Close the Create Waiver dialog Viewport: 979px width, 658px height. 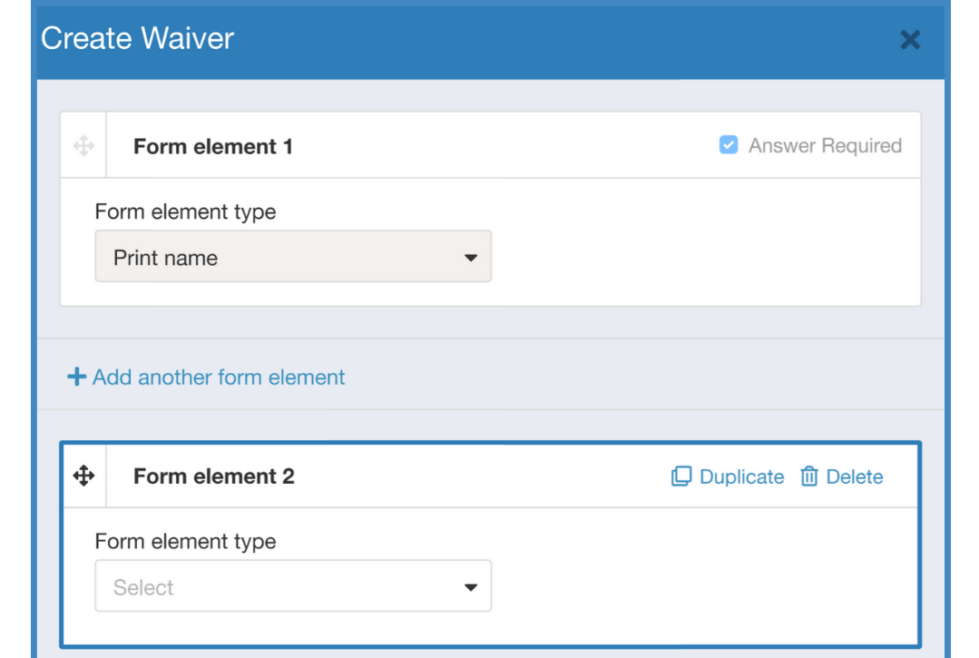910,40
